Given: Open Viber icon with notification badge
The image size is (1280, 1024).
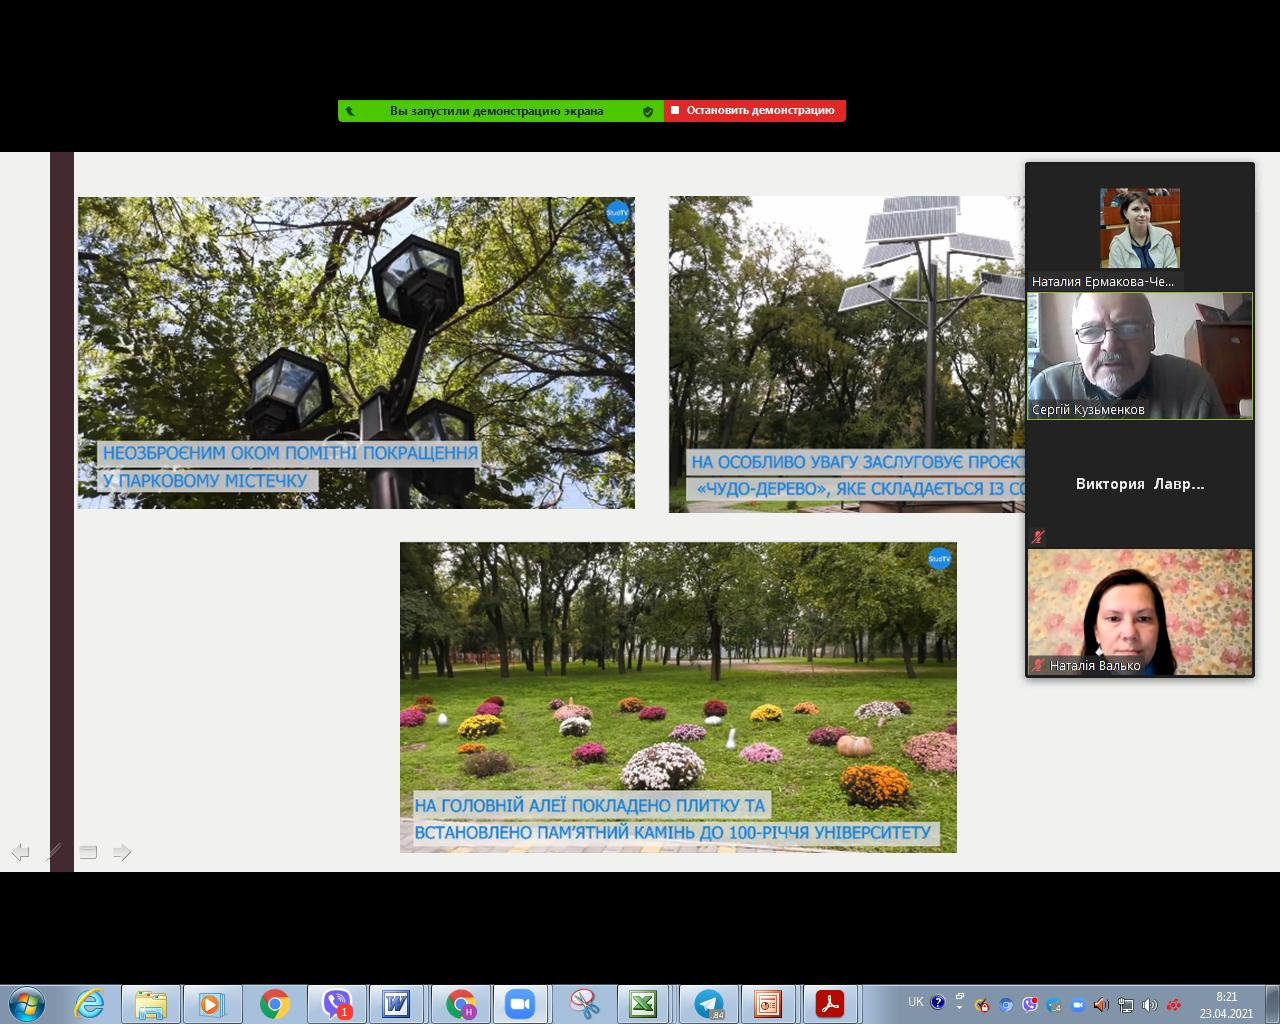Looking at the screenshot, I should (x=337, y=1003).
